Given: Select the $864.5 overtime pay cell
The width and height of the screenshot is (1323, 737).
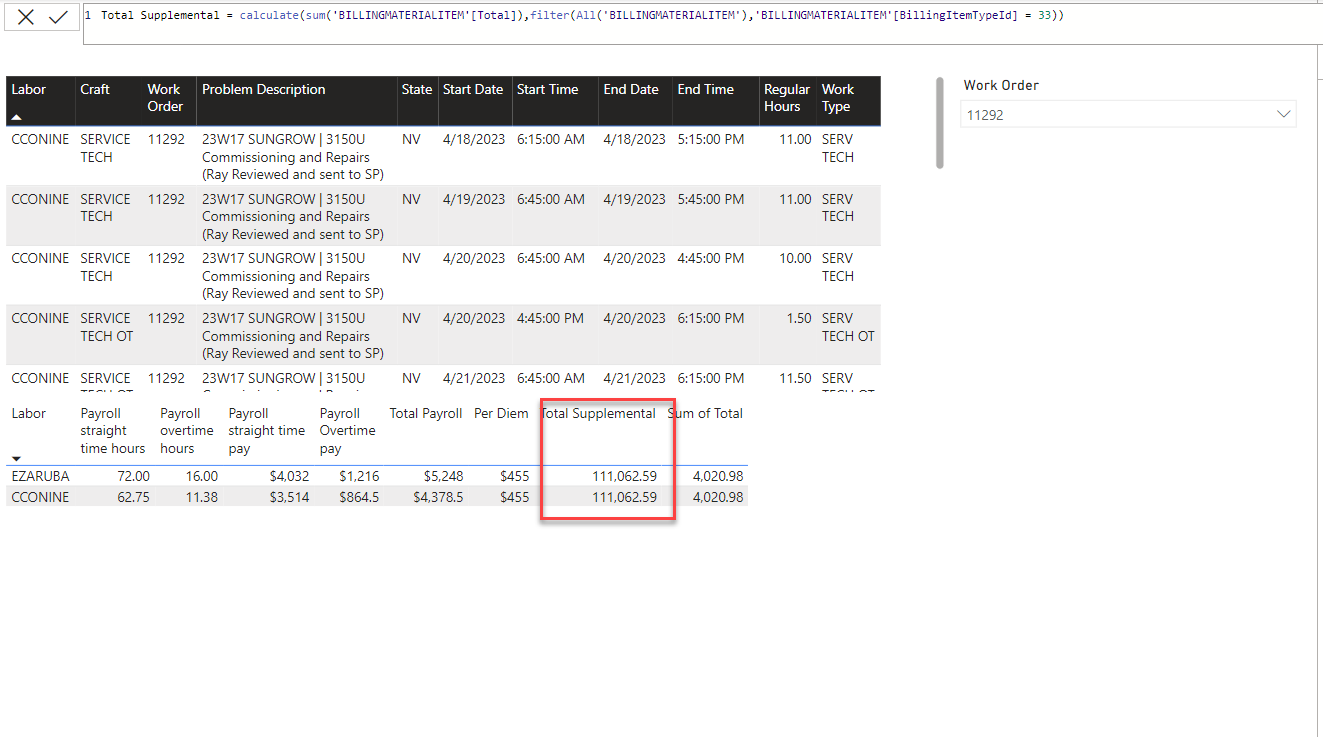Looking at the screenshot, I should pyautogui.click(x=358, y=497).
